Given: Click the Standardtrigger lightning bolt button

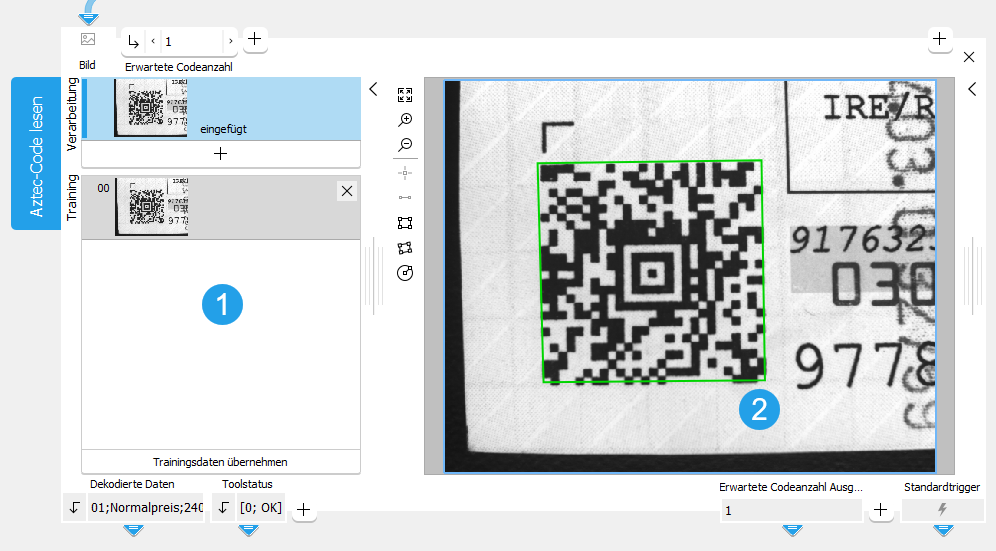Looking at the screenshot, I should coord(942,509).
